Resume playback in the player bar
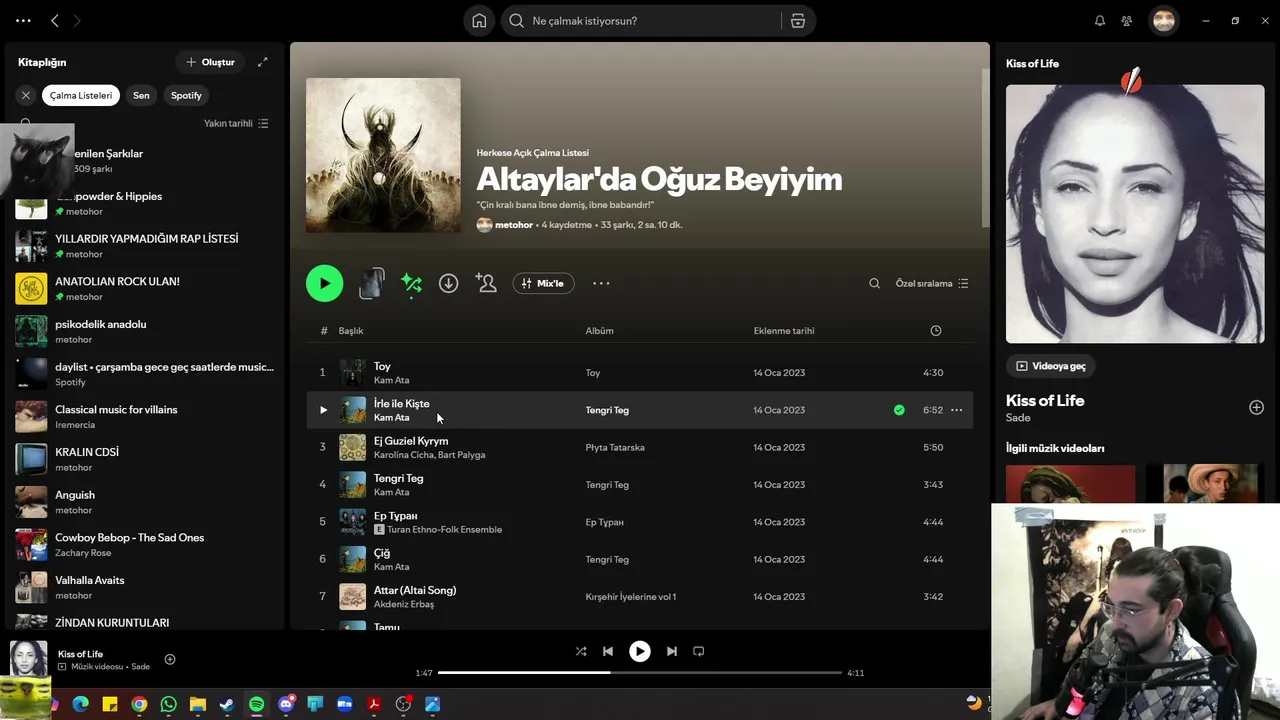Viewport: 1280px width, 720px height. 640,651
